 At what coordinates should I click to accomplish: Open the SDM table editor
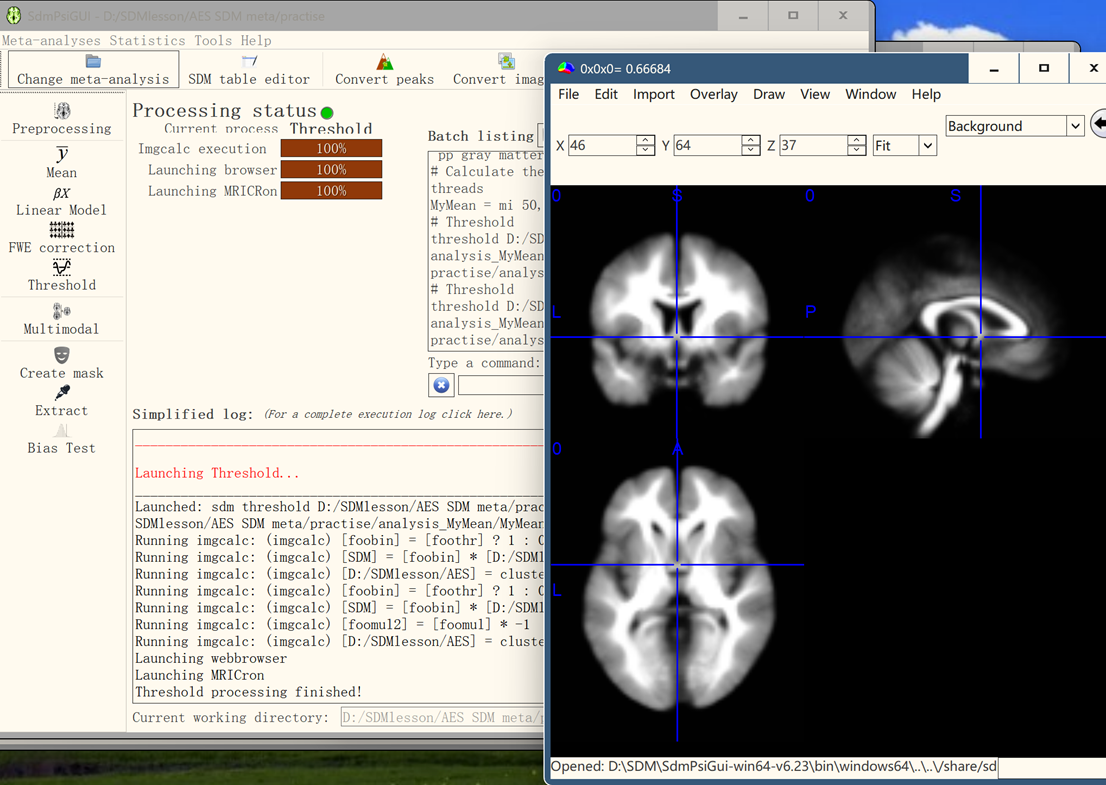(249, 70)
